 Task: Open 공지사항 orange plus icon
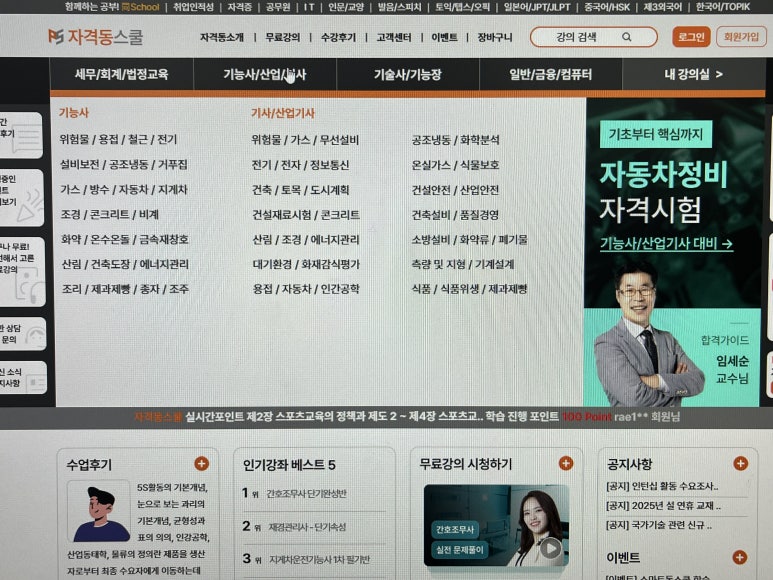tap(740, 463)
